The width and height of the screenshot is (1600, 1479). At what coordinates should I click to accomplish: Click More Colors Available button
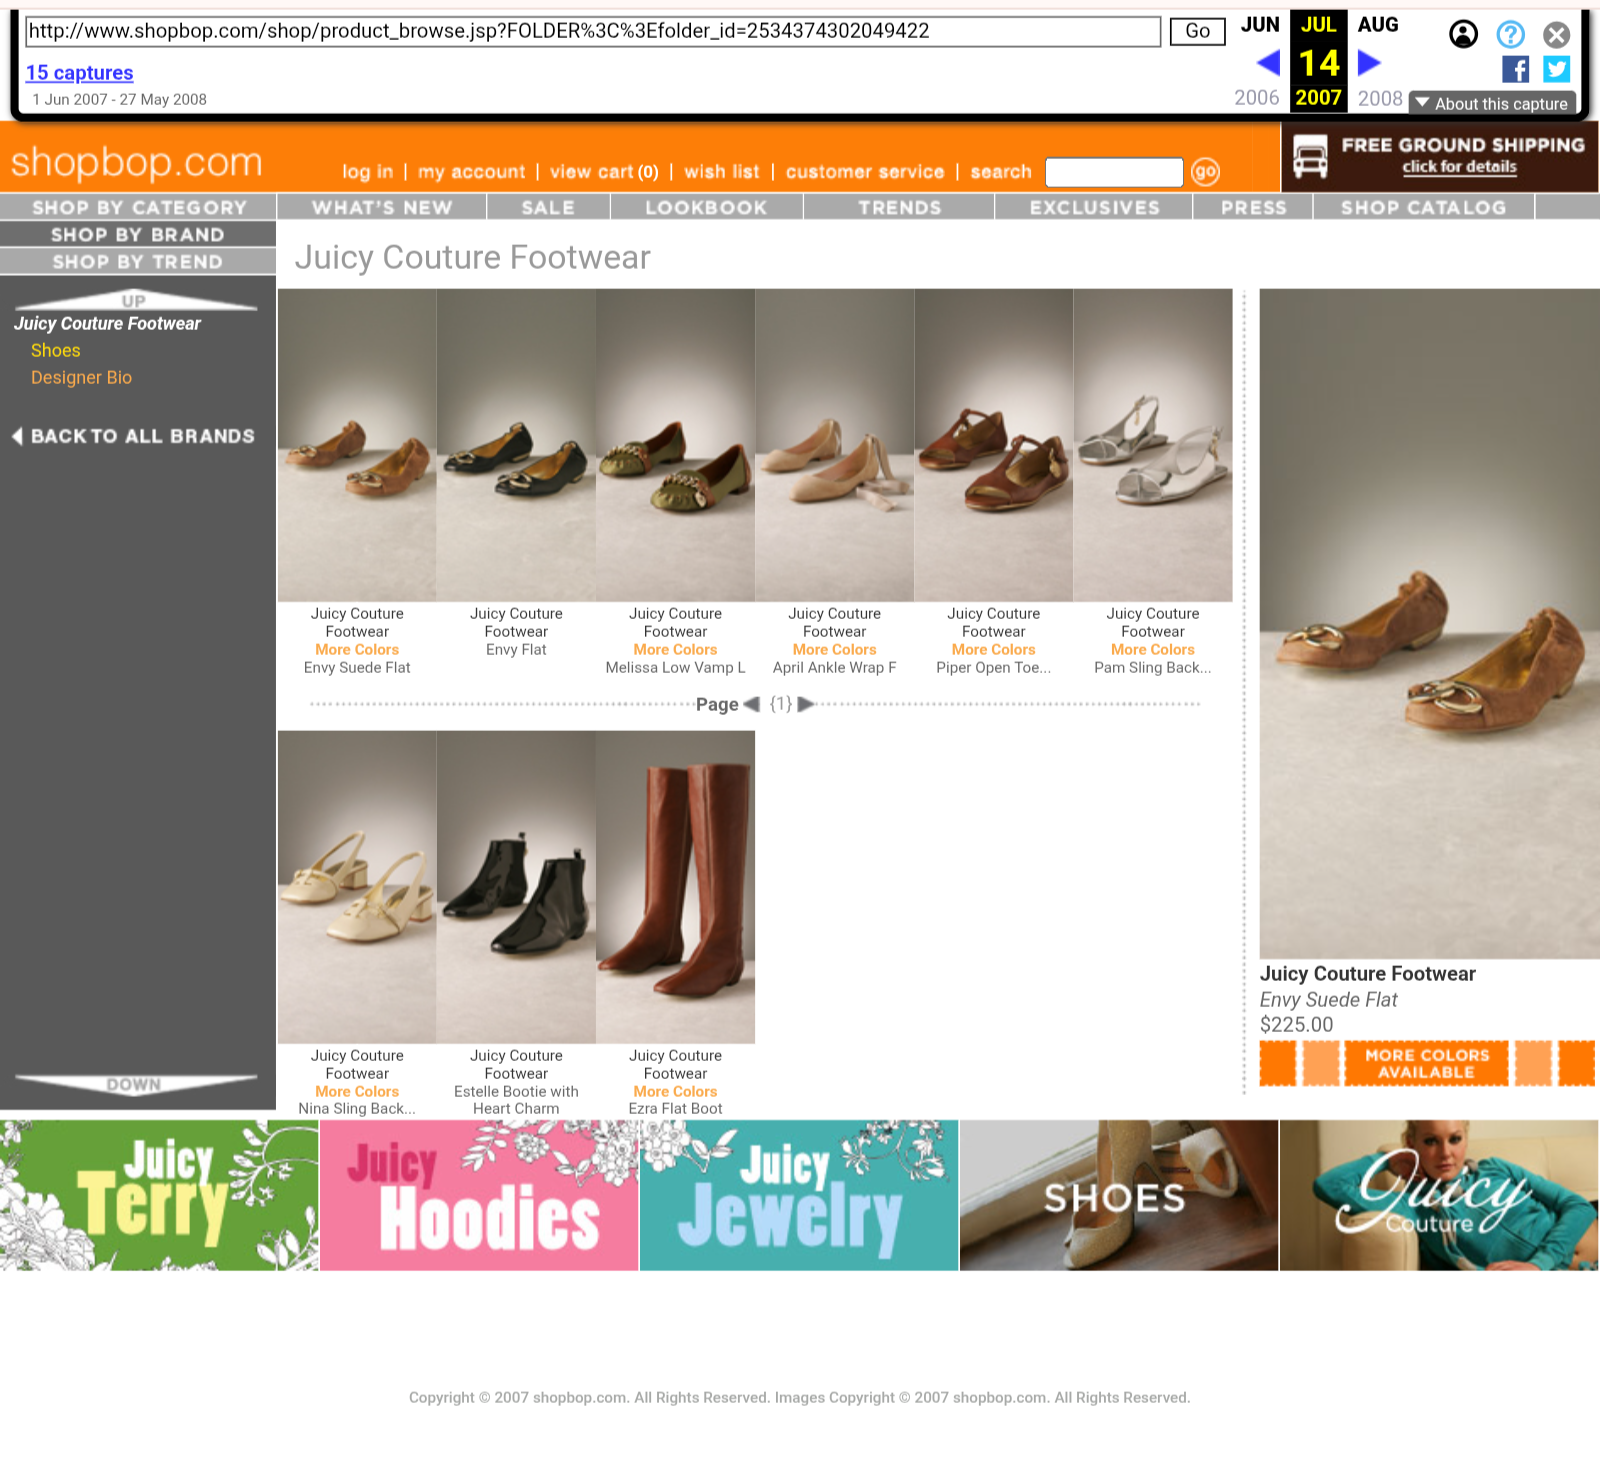pyautogui.click(x=1427, y=1063)
